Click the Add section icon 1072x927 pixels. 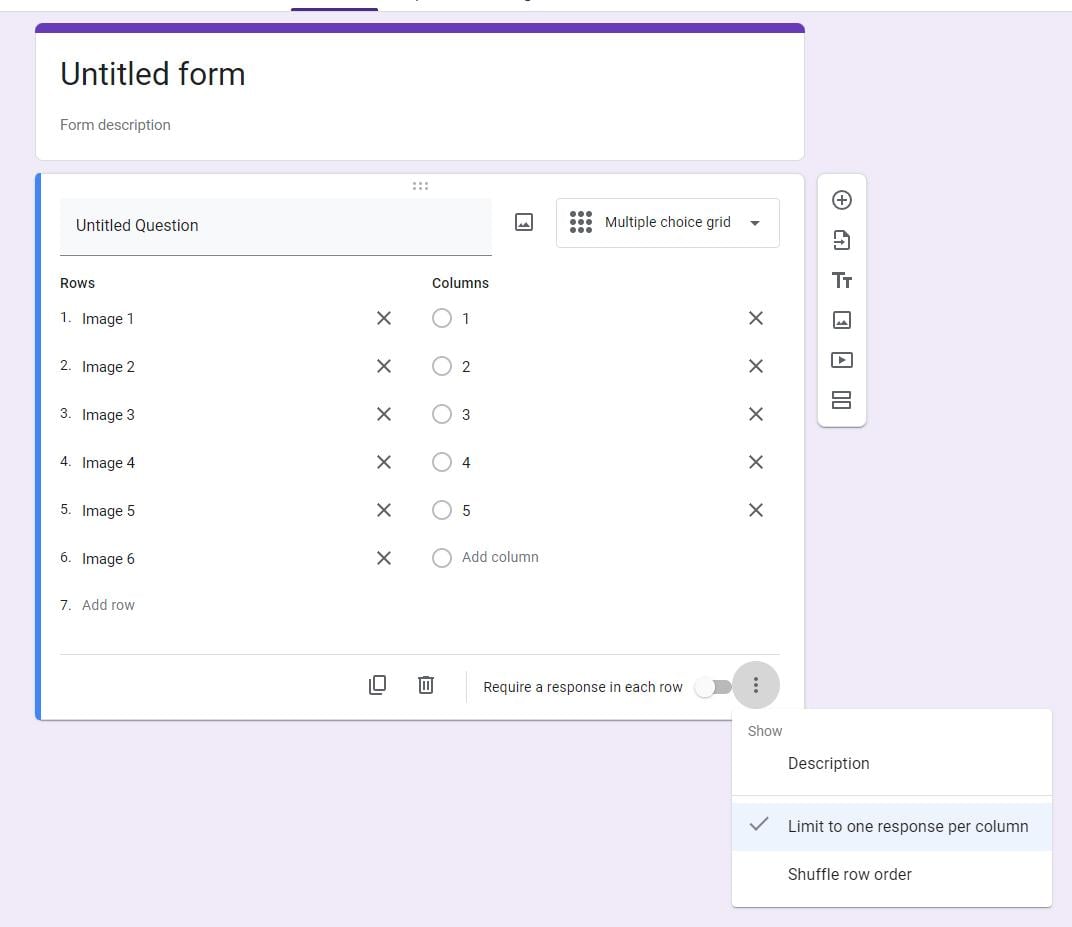[842, 400]
